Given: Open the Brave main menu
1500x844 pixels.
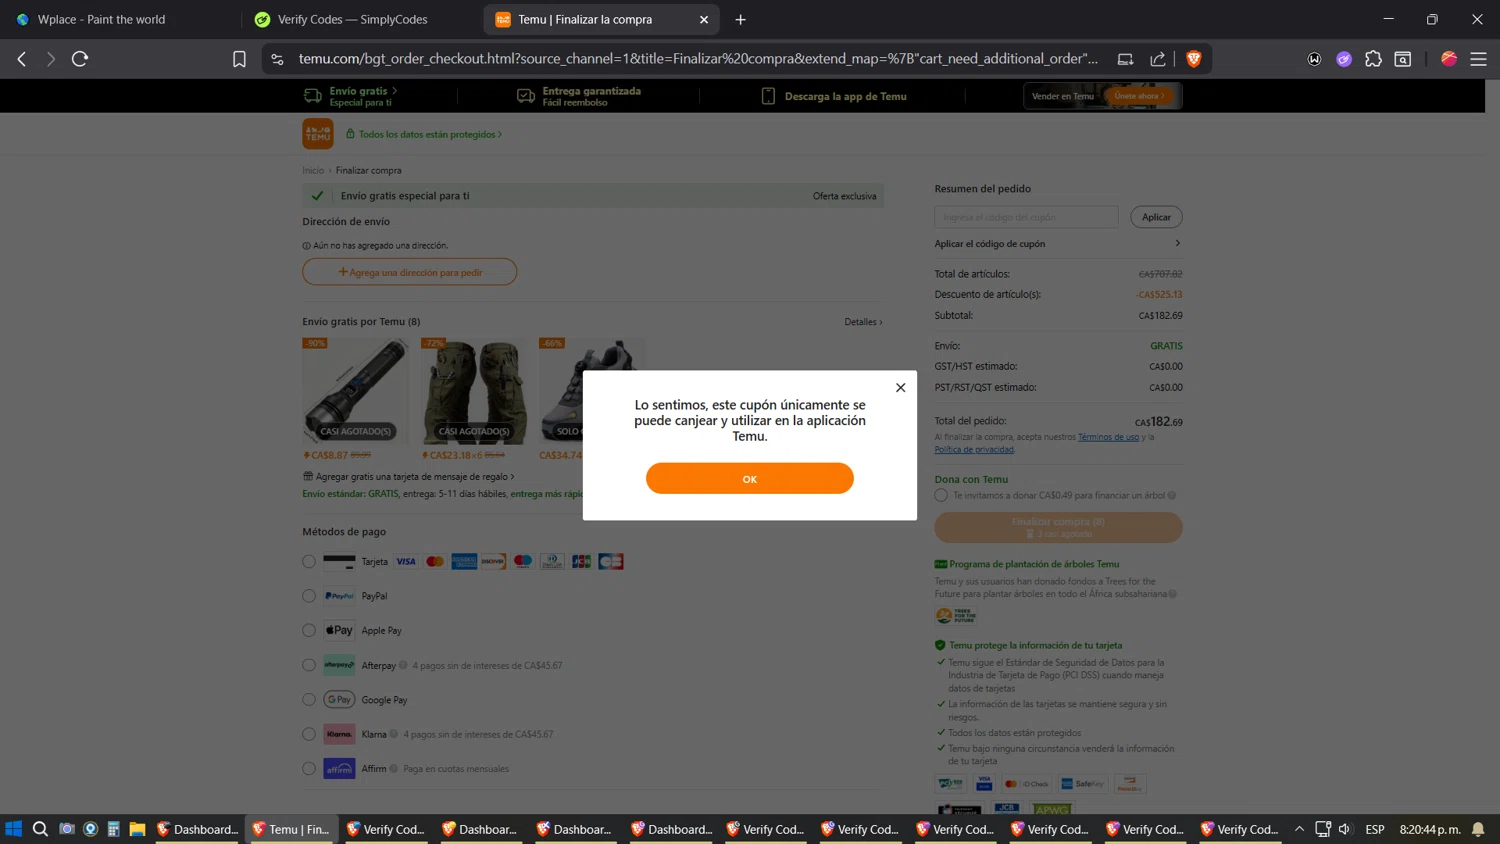Looking at the screenshot, I should pos(1478,59).
